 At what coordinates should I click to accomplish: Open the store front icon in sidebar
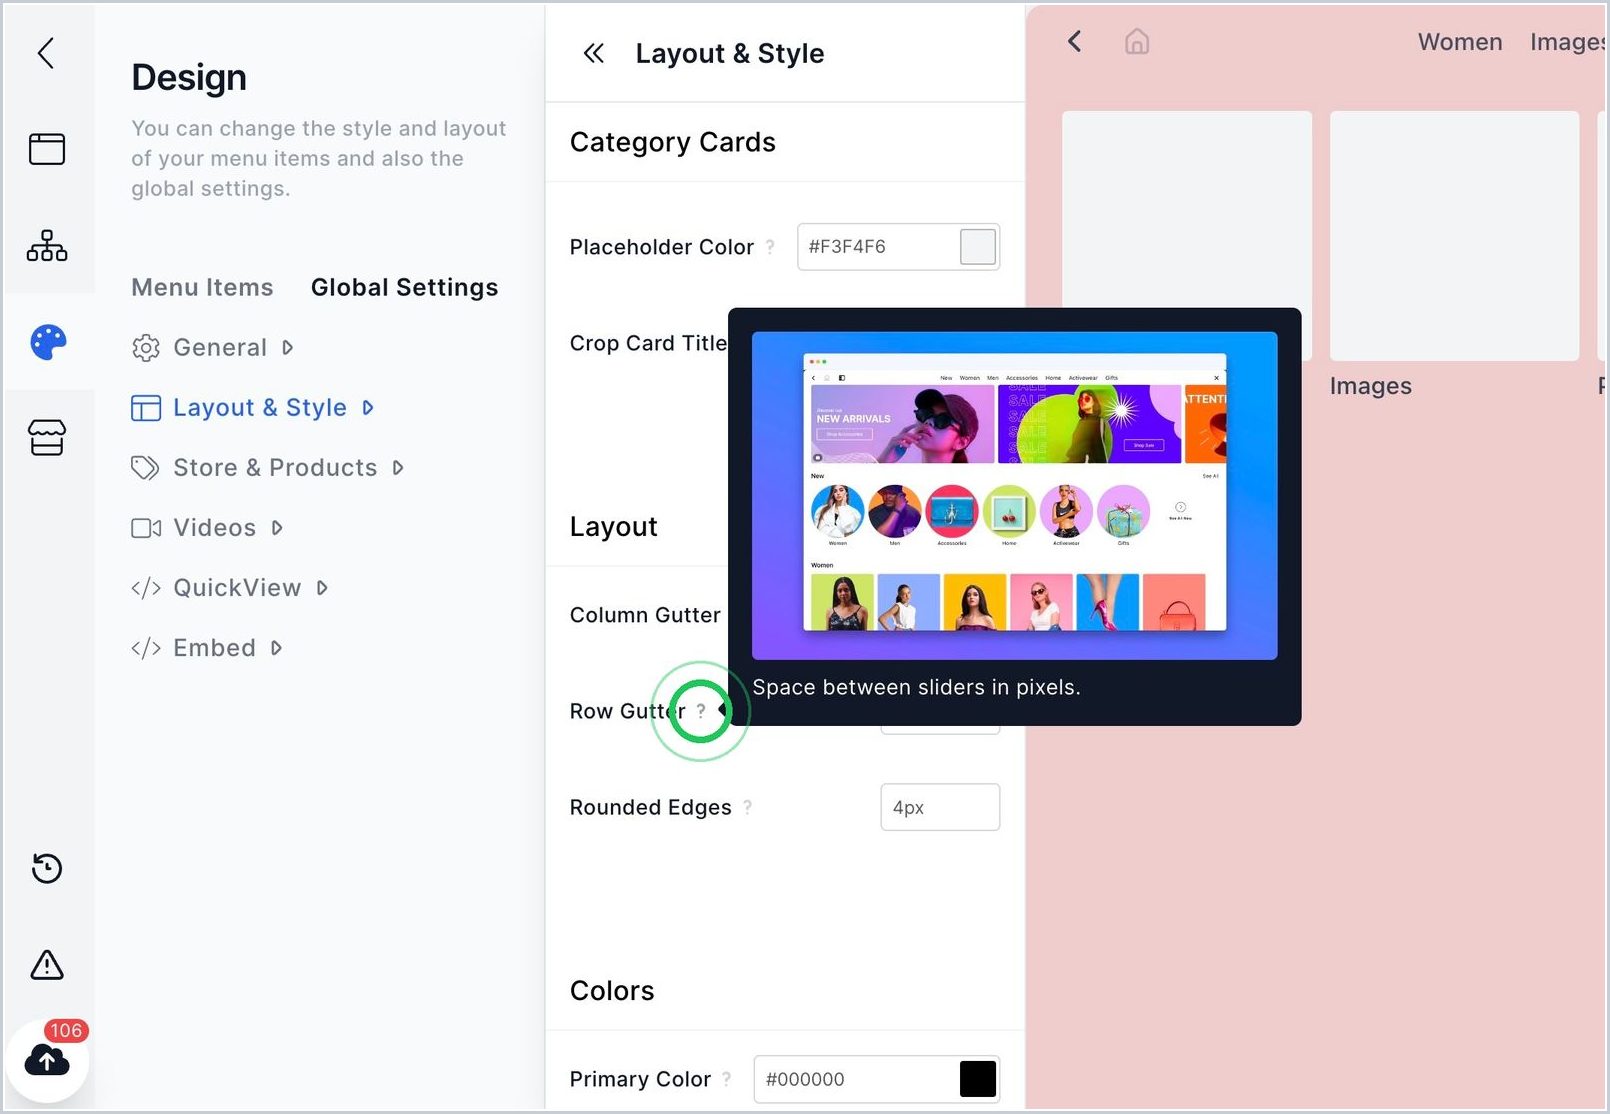(47, 438)
